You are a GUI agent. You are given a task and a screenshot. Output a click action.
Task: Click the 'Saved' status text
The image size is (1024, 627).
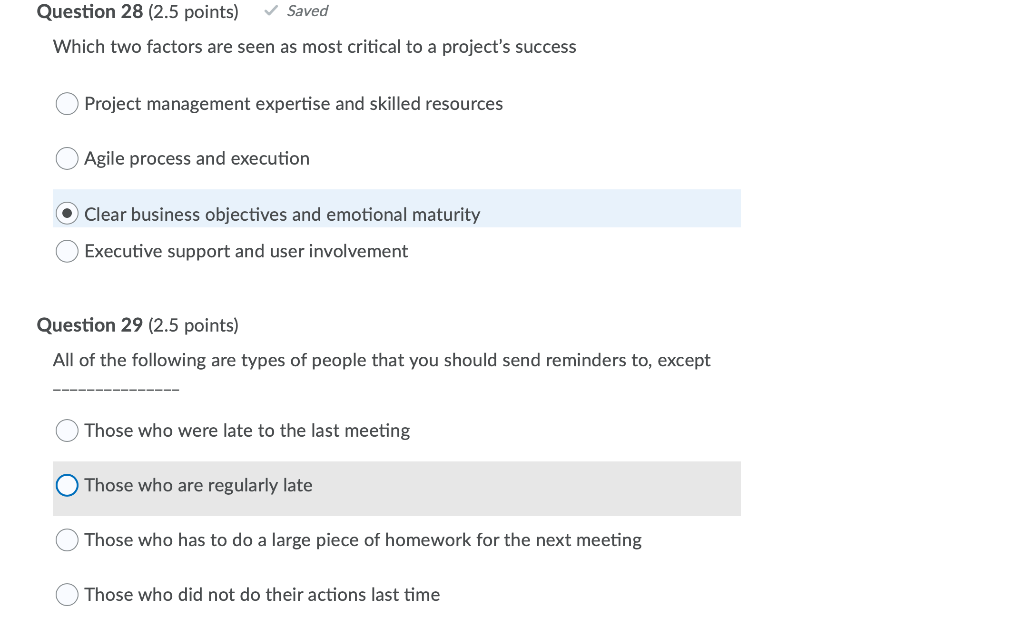[x=305, y=11]
